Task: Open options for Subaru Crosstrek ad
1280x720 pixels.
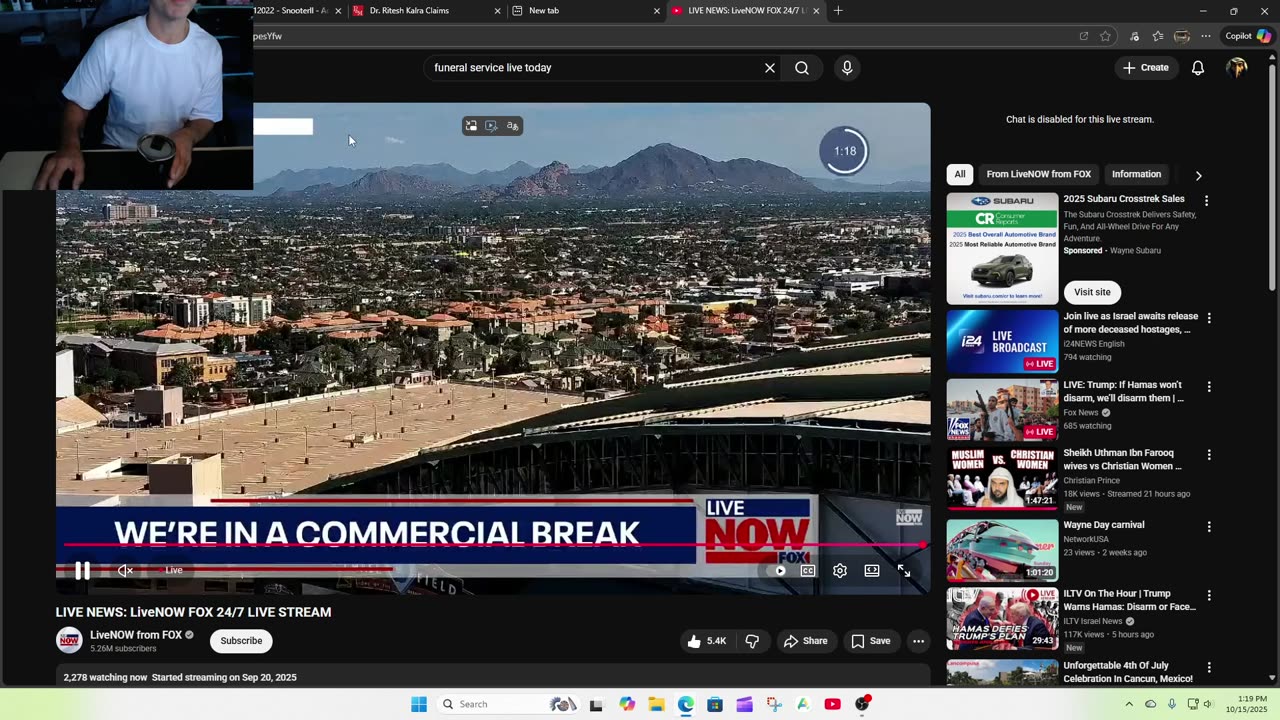Action: tap(1206, 201)
